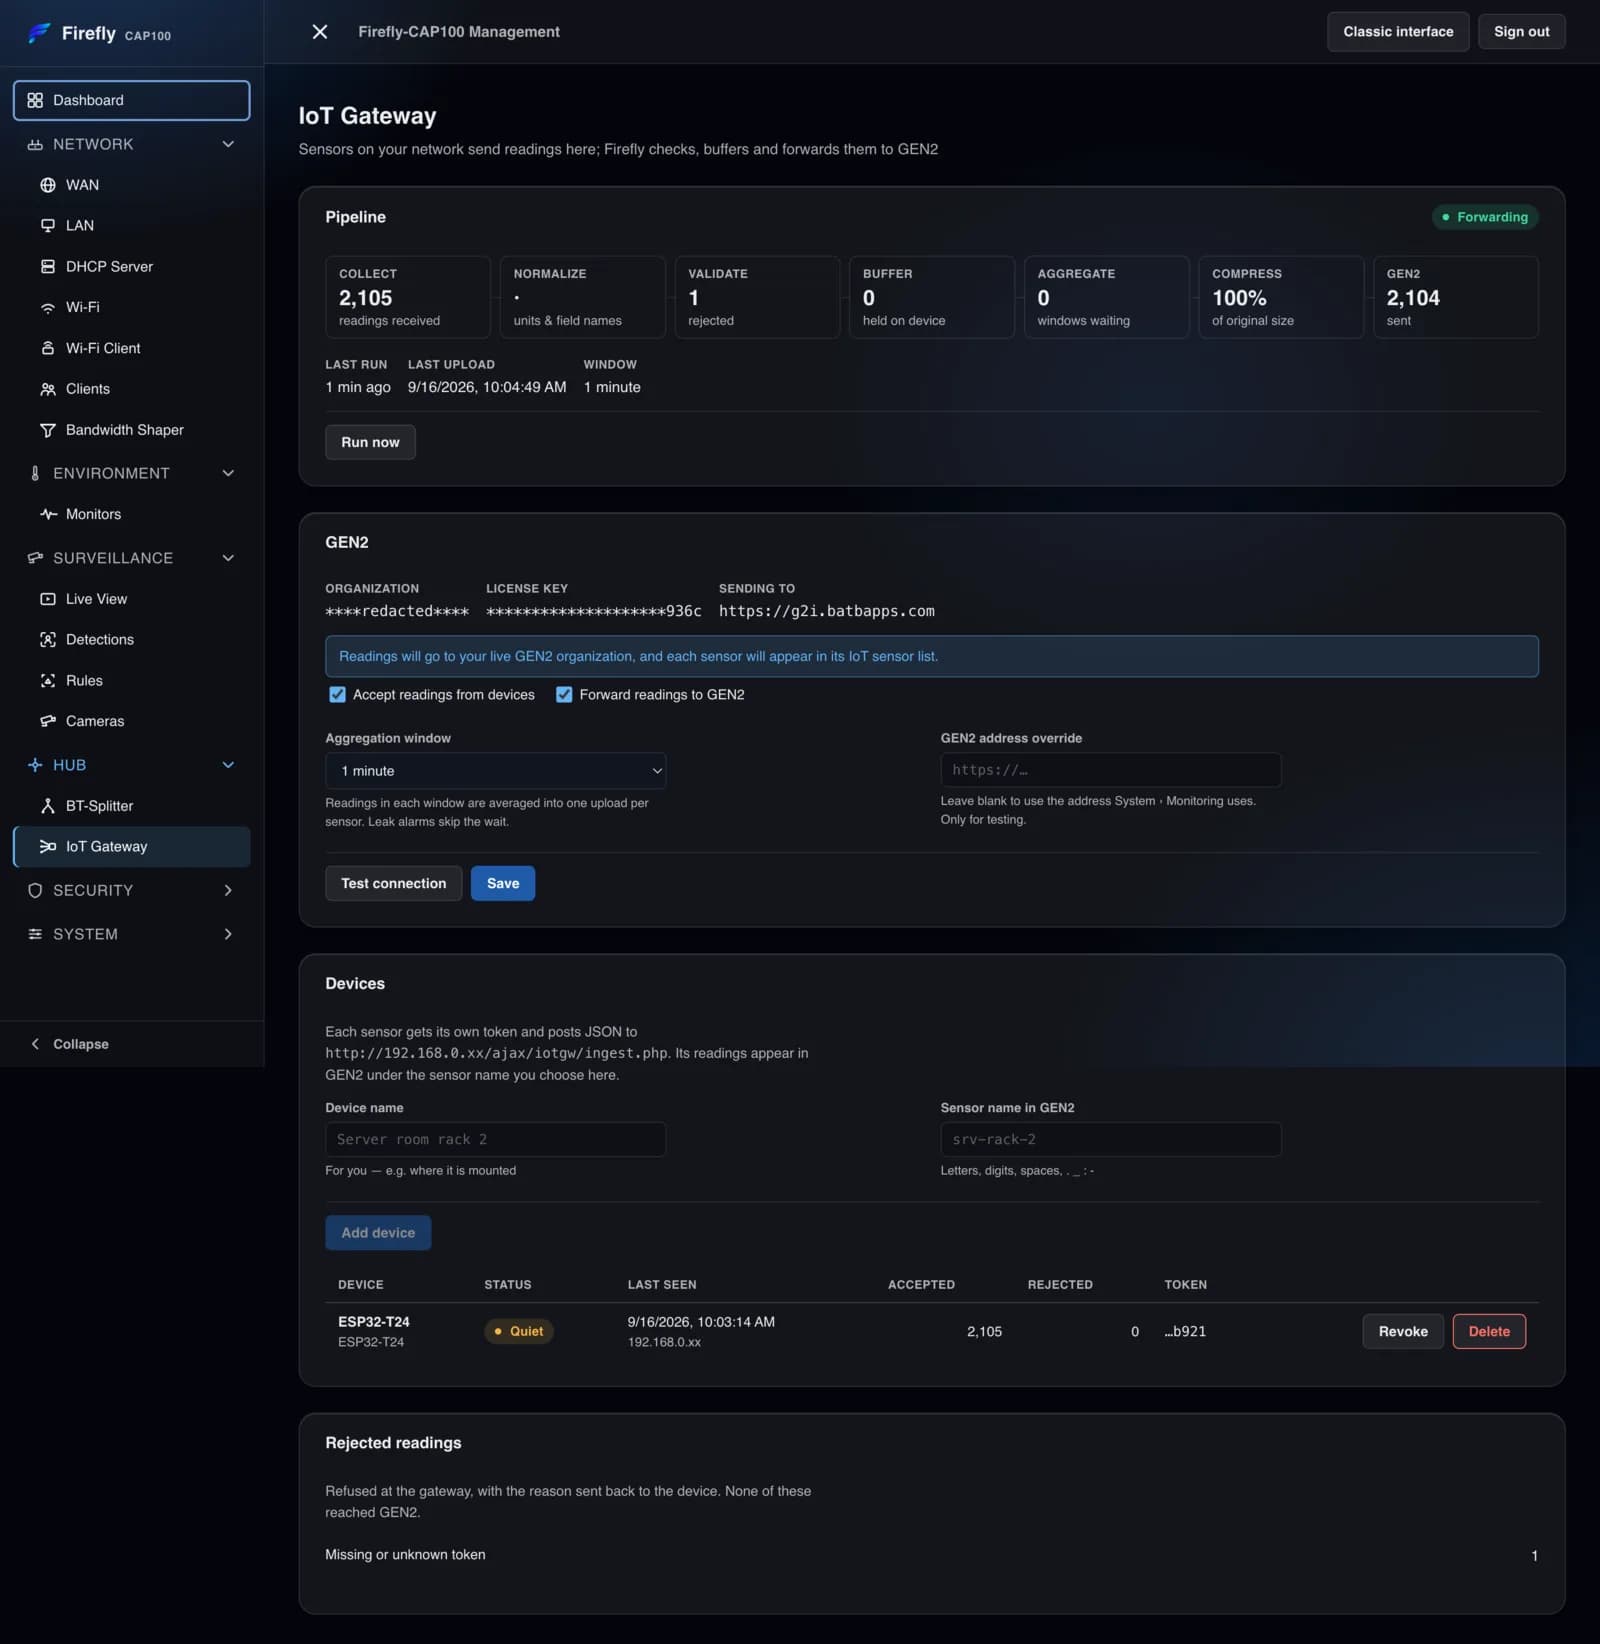Click the Firefly logo icon
Screen dimensions: 1600x1644
click(39, 33)
